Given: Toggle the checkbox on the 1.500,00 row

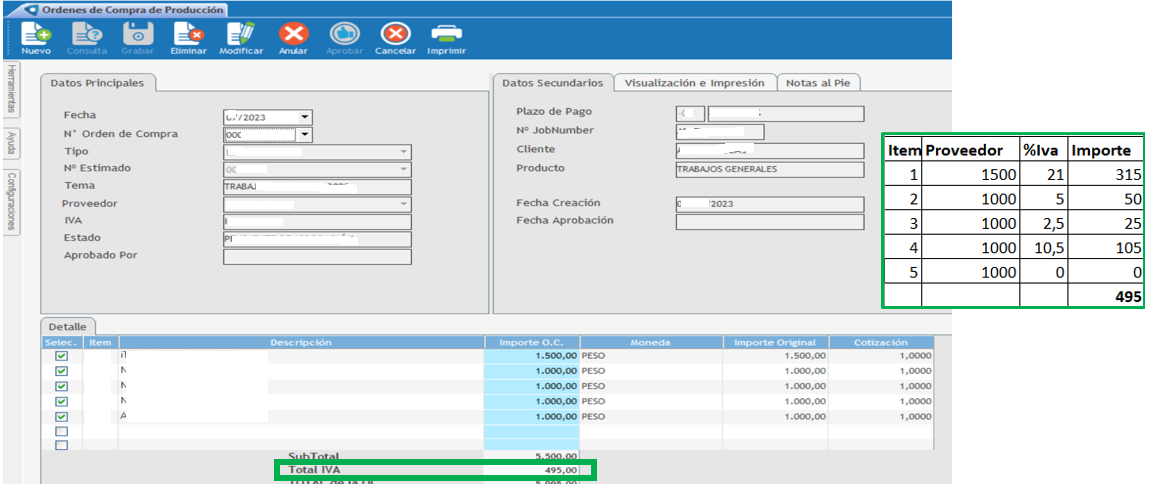Looking at the screenshot, I should [x=62, y=356].
